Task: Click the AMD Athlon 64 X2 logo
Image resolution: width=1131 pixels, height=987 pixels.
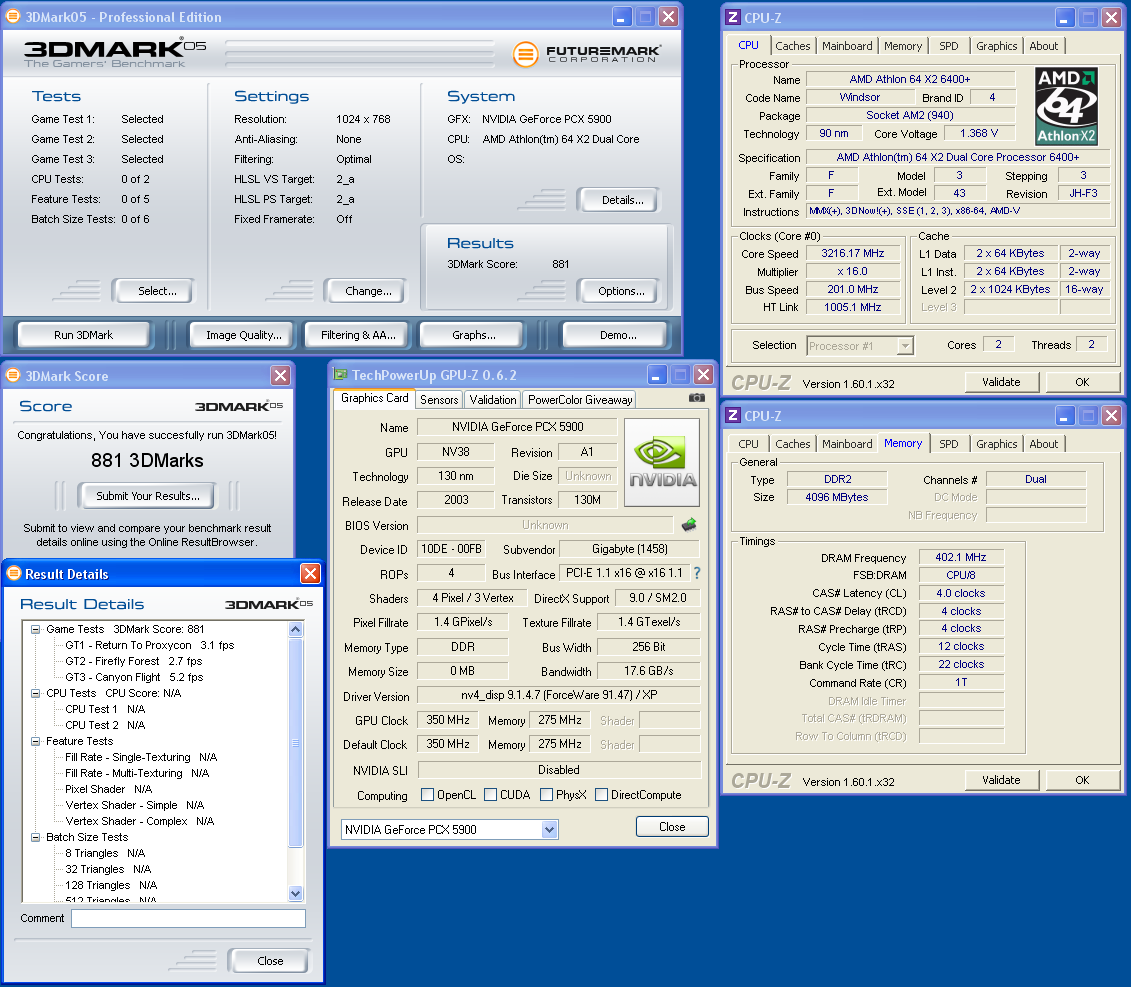Action: pyautogui.click(x=1066, y=108)
